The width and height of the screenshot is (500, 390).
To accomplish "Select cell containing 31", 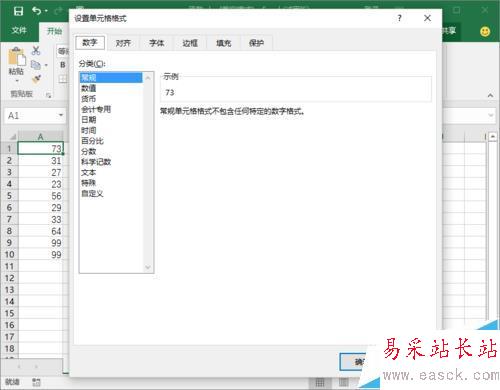I will coord(40,161).
